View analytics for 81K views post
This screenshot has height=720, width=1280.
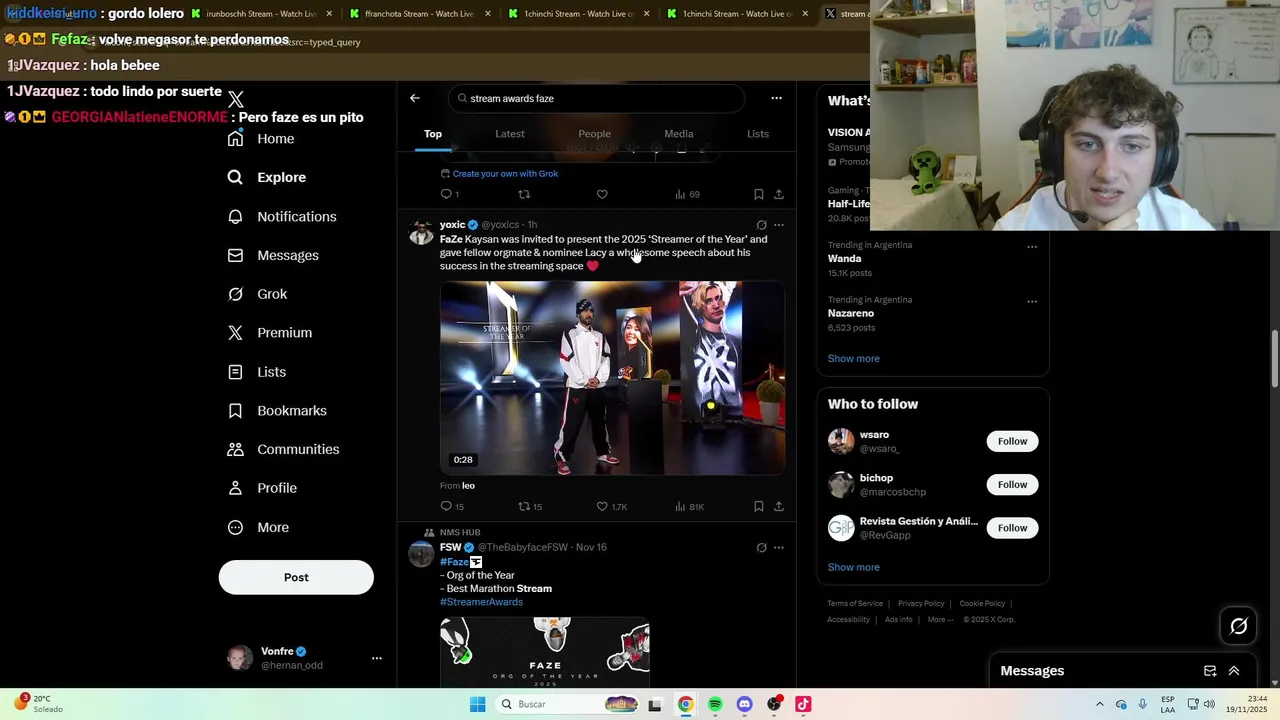(689, 507)
